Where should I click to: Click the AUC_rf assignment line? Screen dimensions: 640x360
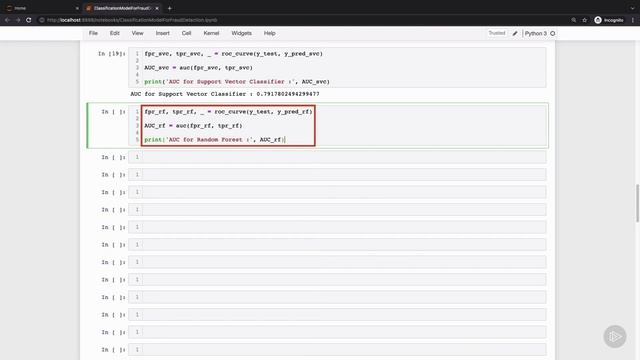[x=193, y=126]
